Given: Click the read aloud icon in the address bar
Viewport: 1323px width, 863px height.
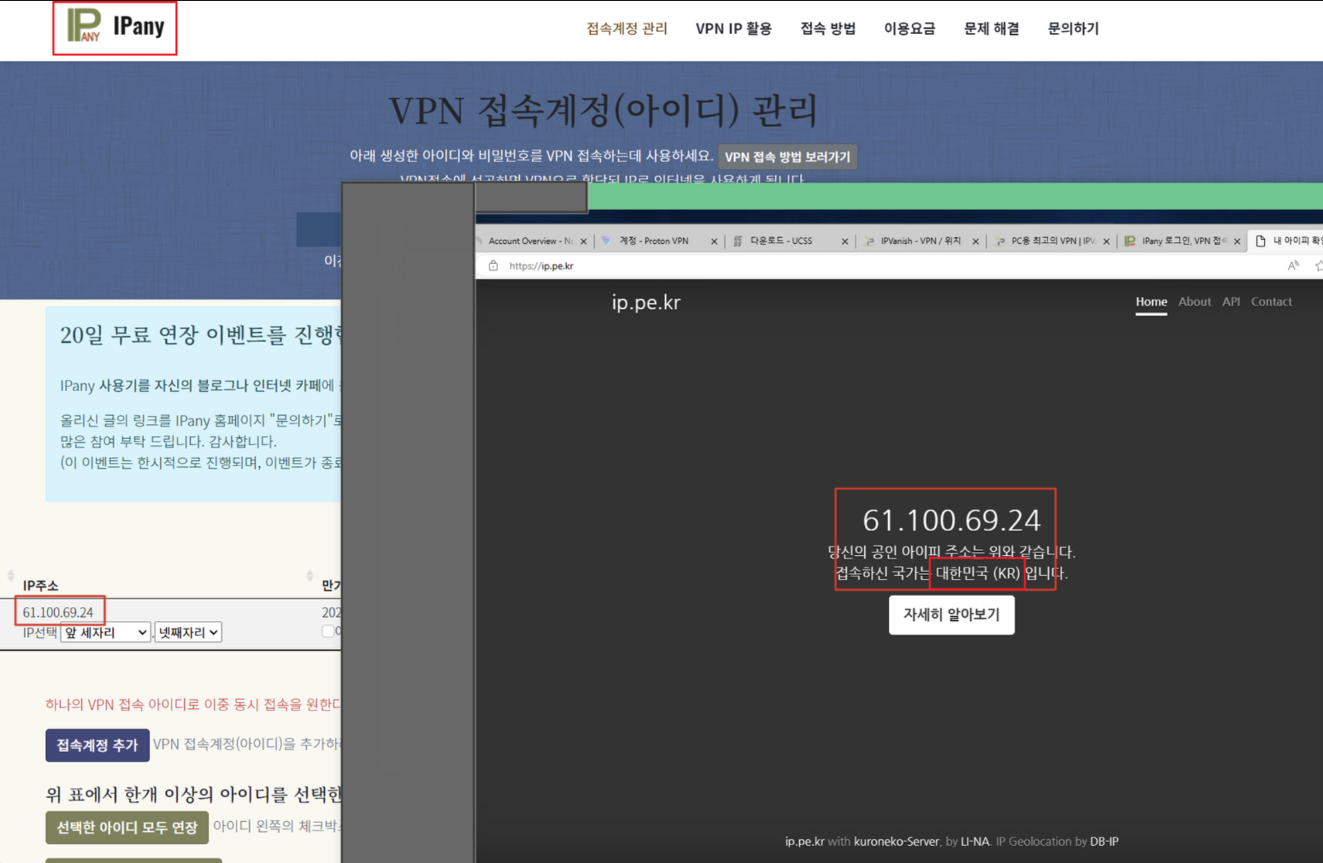Looking at the screenshot, I should click(1293, 266).
